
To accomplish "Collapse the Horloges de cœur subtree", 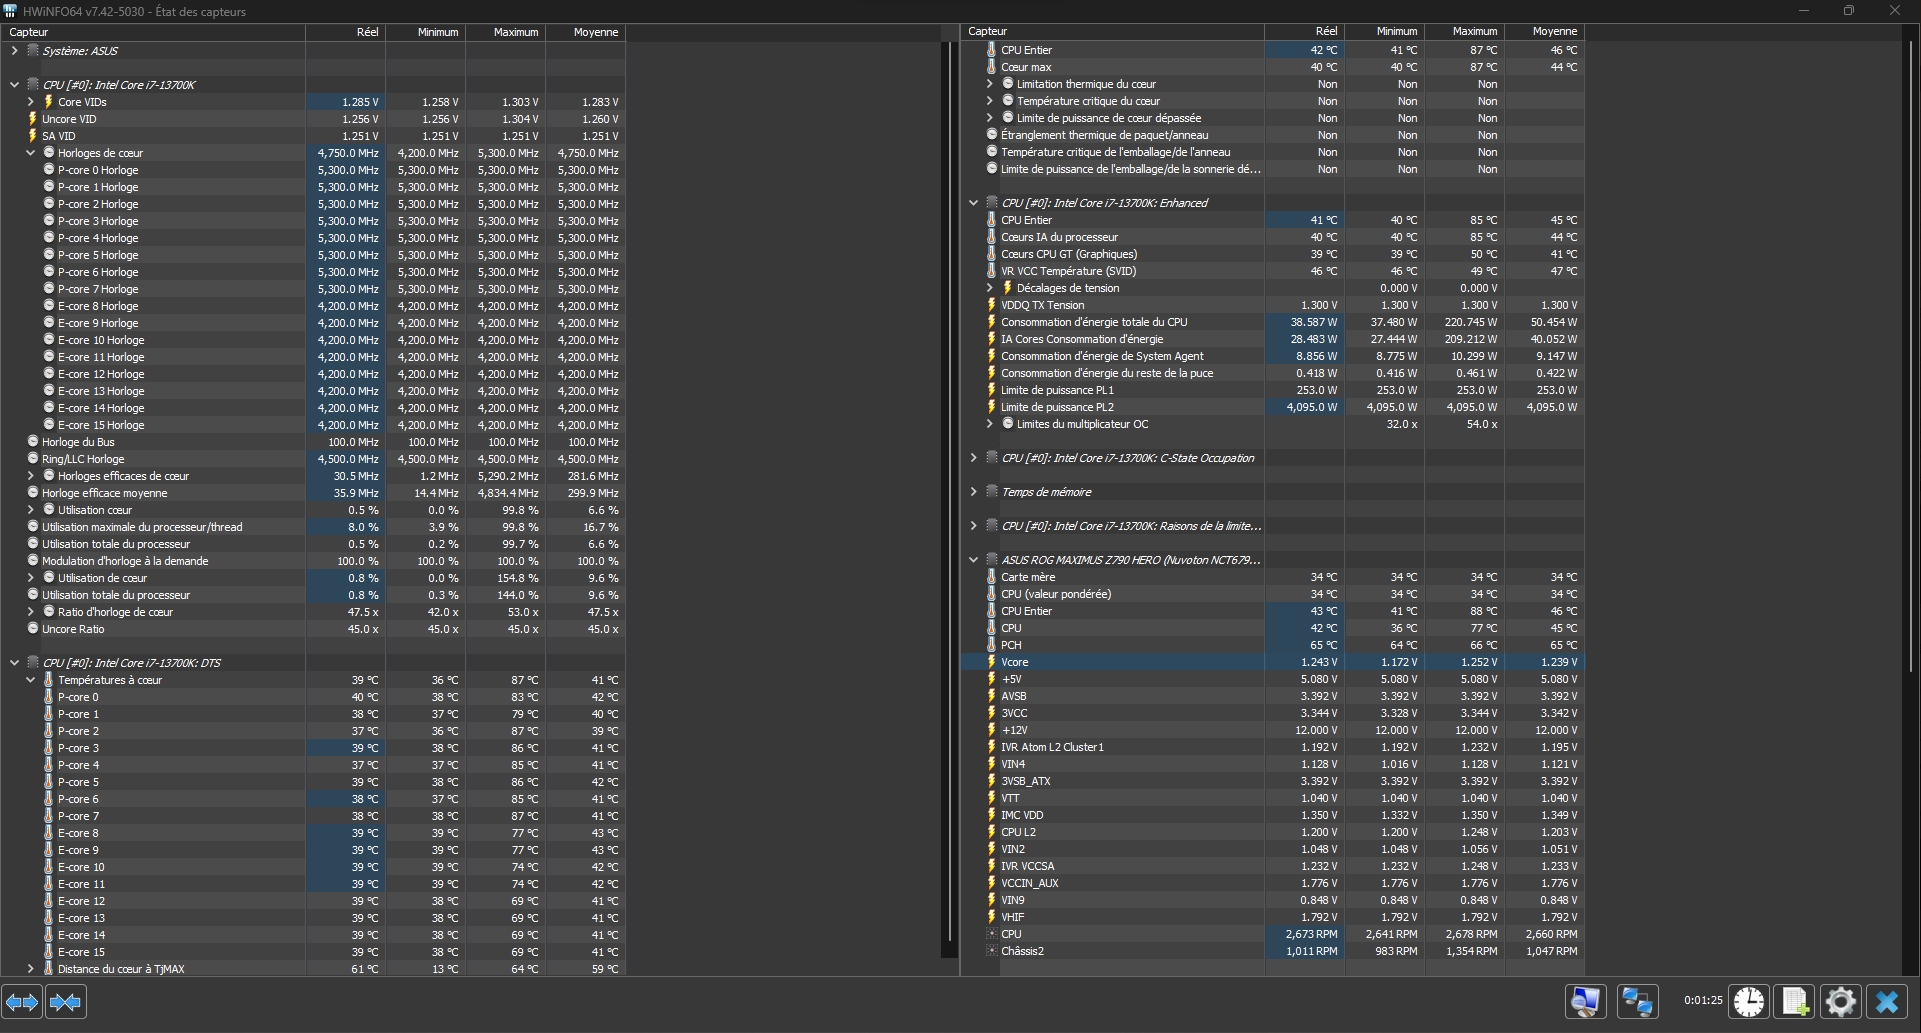I will click(x=30, y=153).
